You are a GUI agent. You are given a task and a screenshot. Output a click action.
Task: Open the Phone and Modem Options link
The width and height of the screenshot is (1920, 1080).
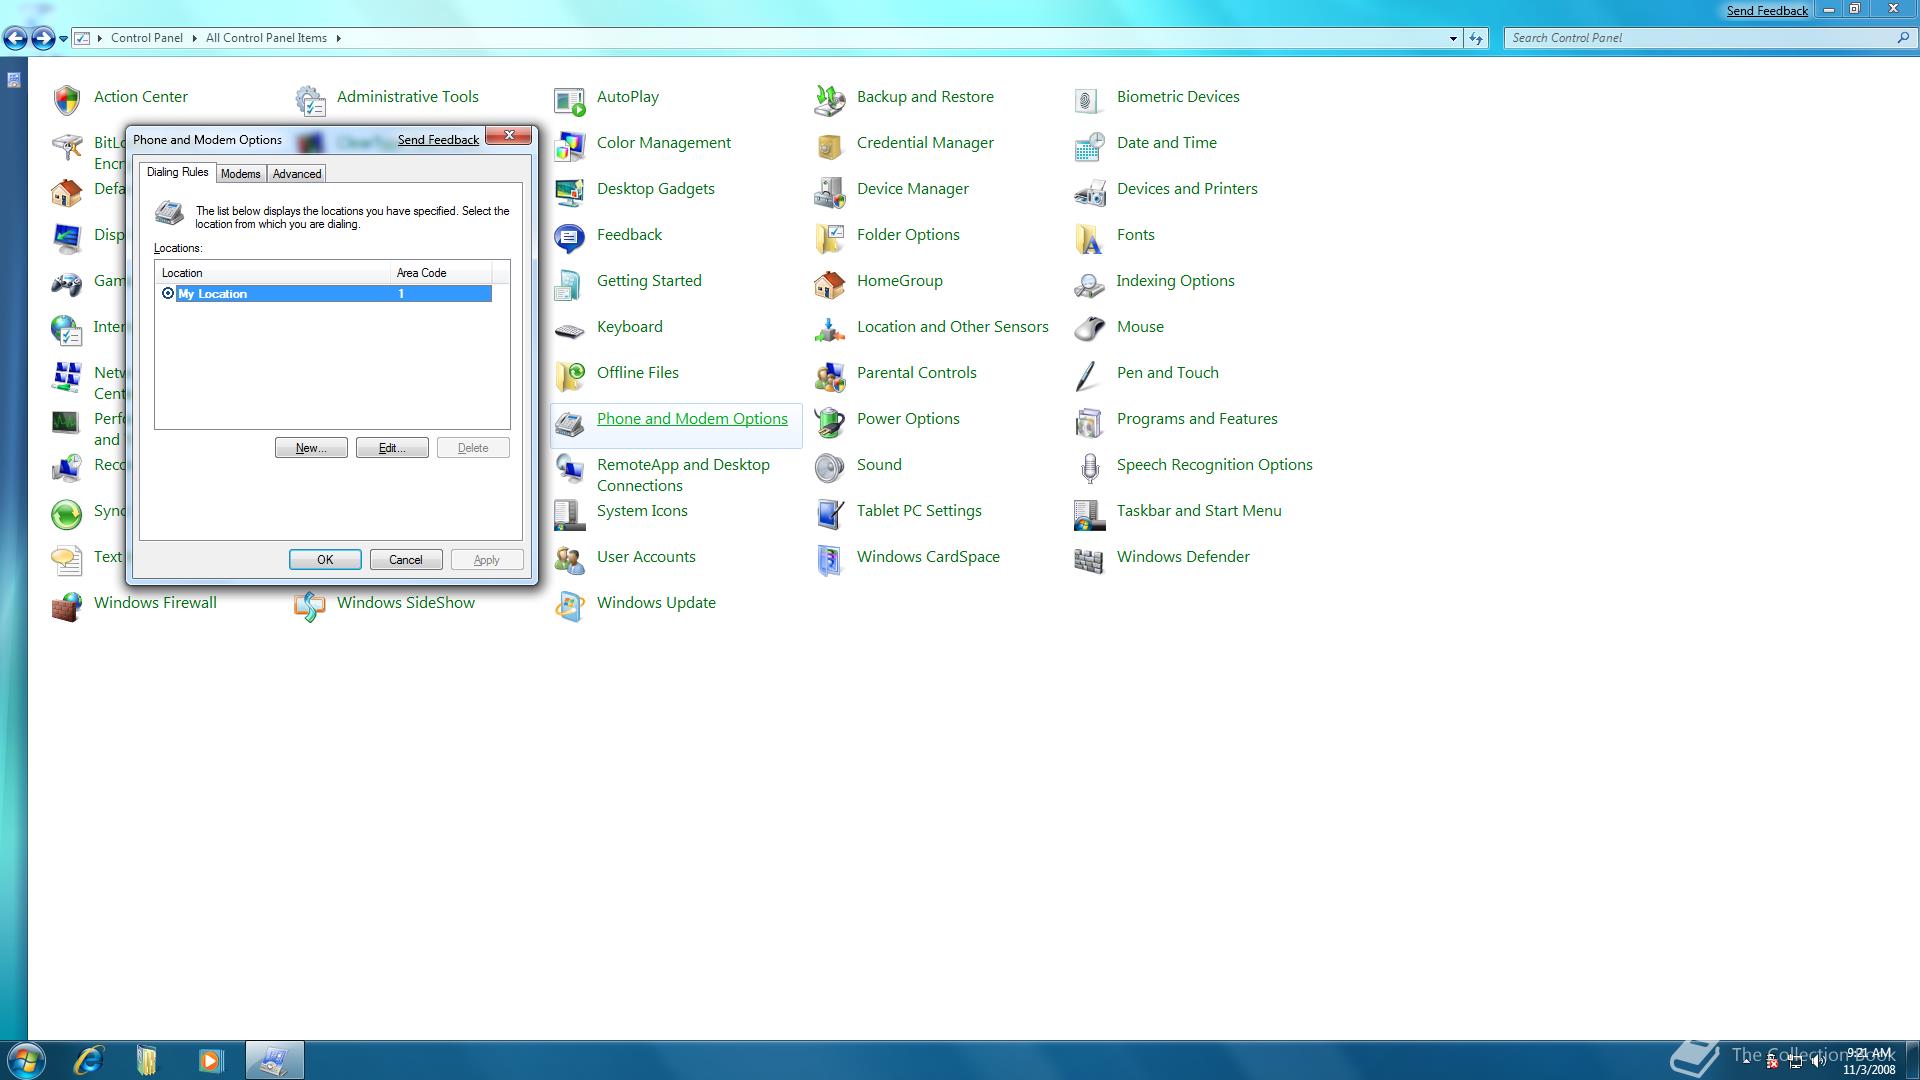(692, 419)
